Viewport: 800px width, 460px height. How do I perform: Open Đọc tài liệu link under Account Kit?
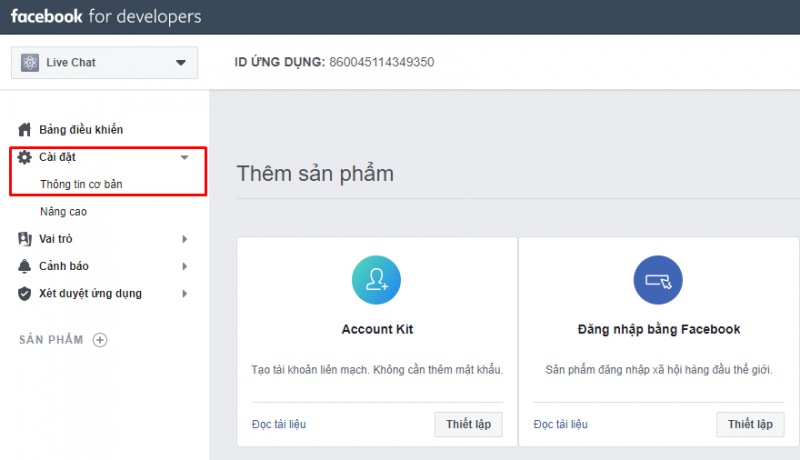click(279, 424)
